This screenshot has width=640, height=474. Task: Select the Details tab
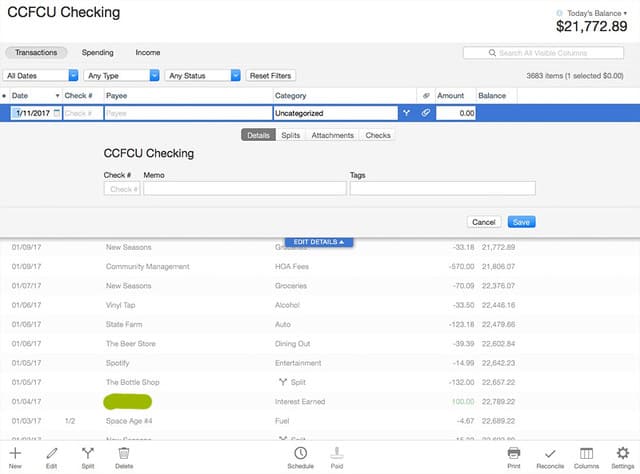258,135
